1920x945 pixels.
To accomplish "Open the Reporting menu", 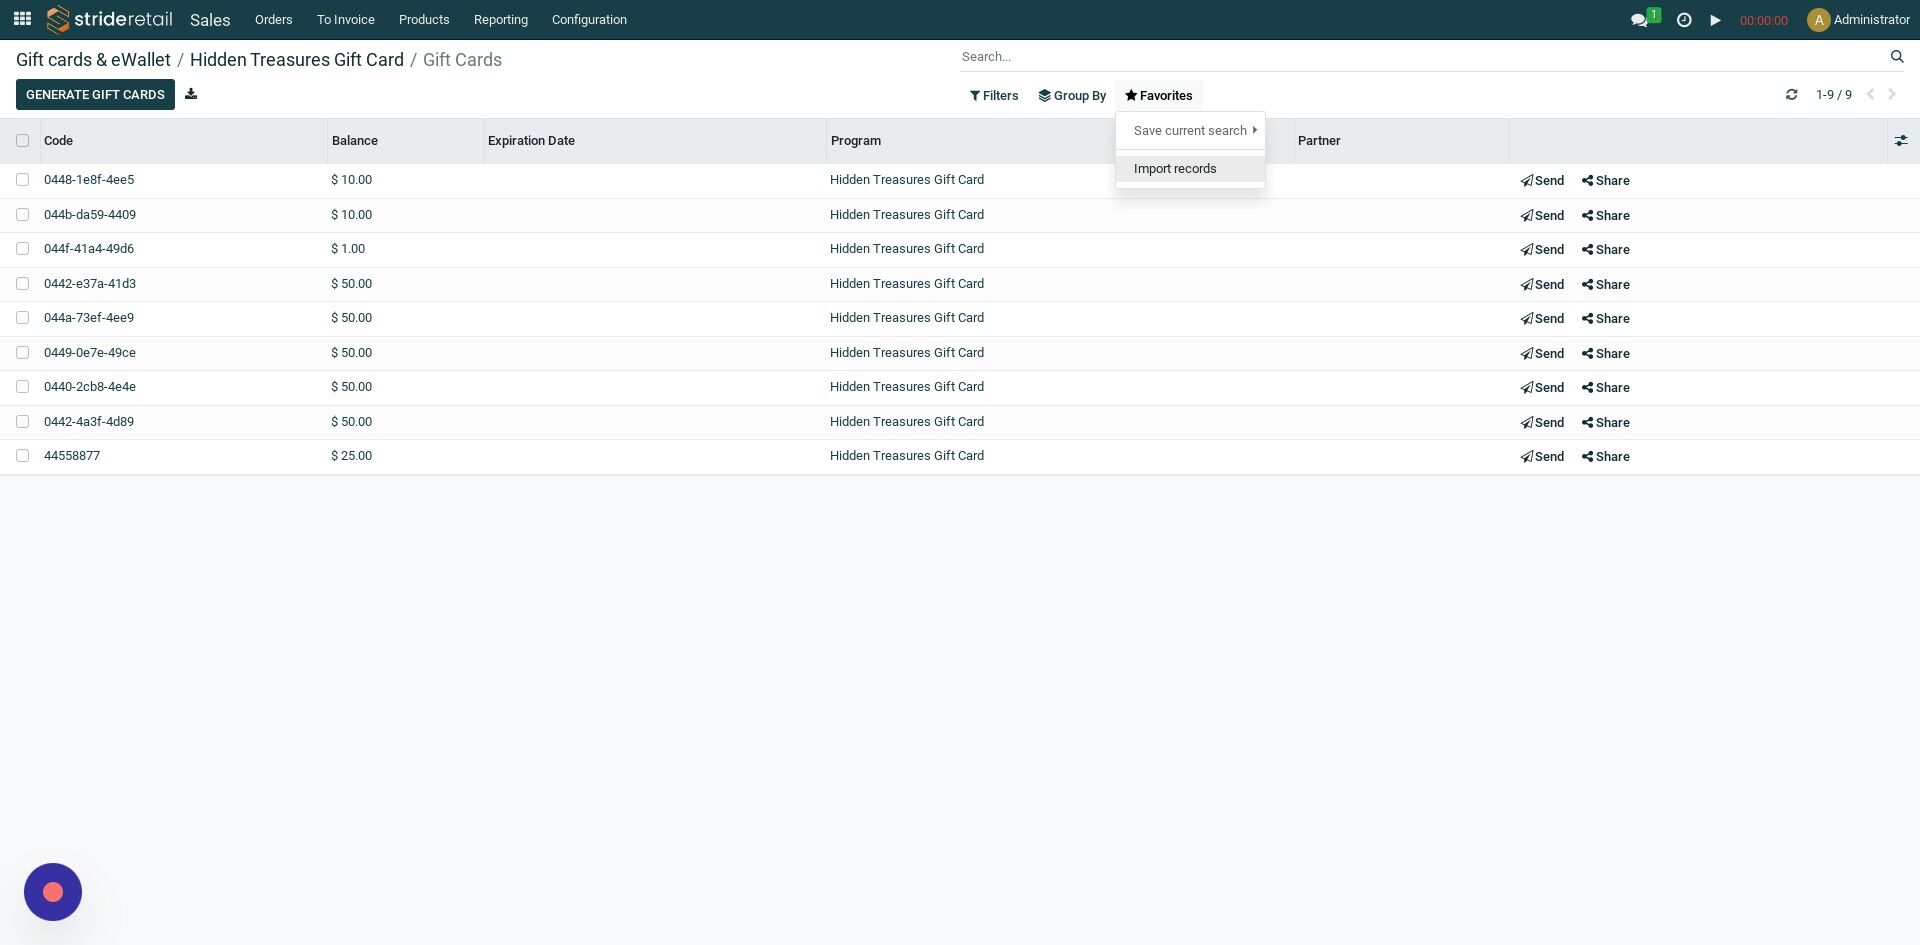I will click(x=501, y=20).
